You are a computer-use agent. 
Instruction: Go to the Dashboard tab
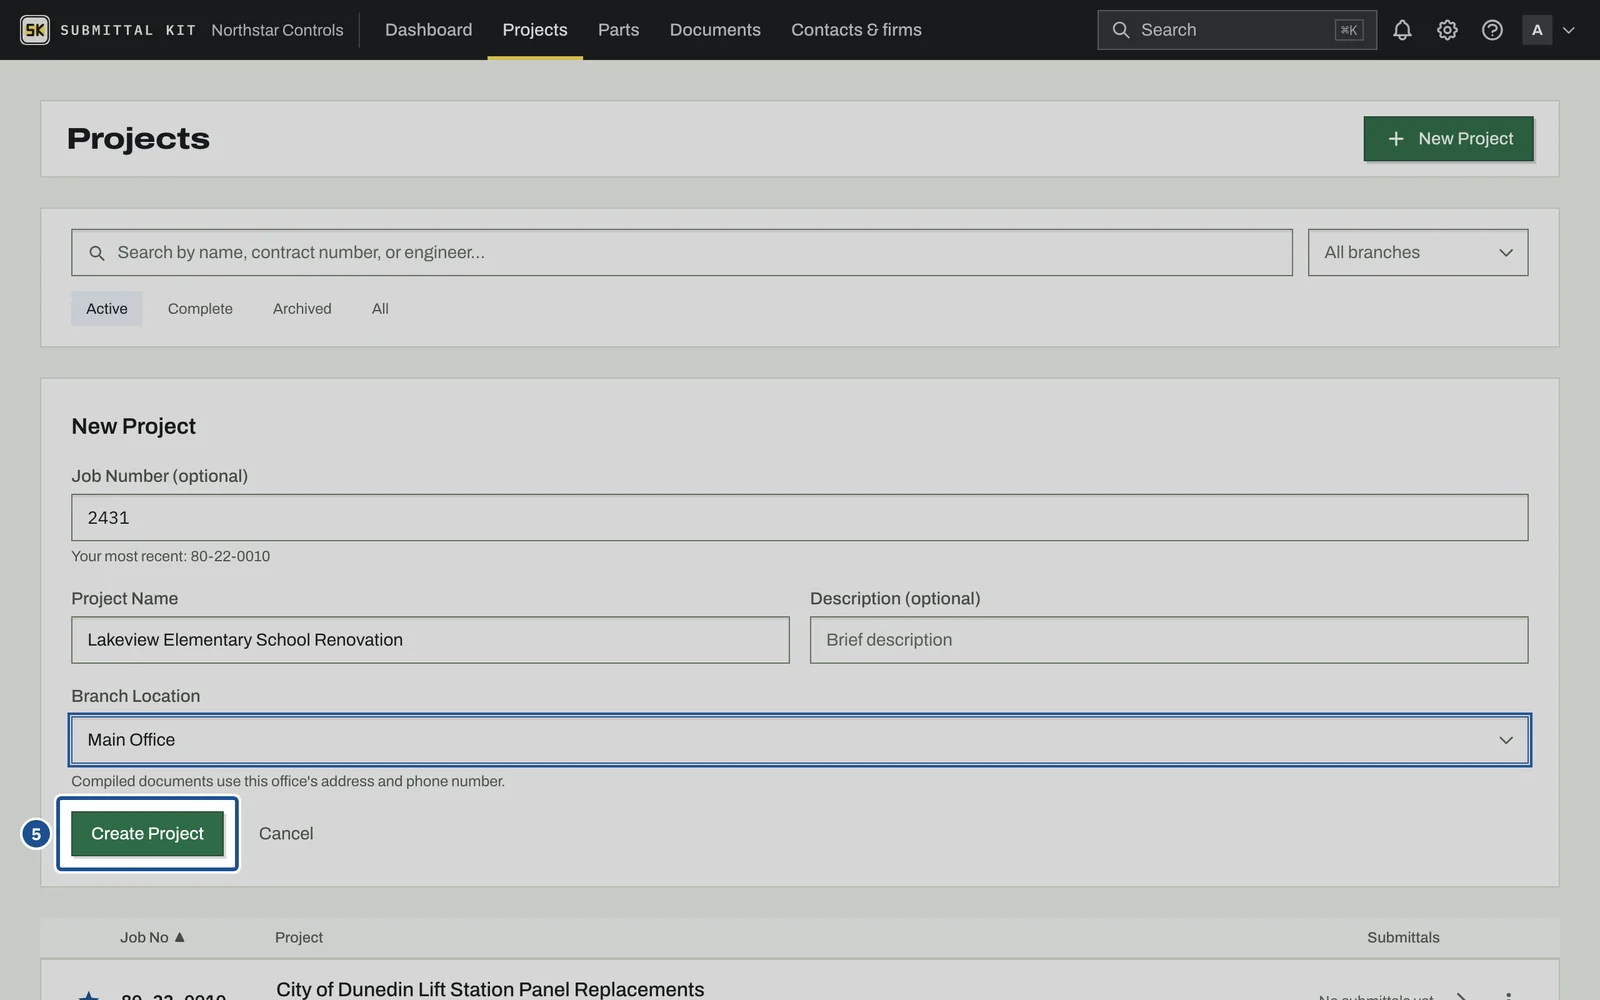pyautogui.click(x=428, y=30)
